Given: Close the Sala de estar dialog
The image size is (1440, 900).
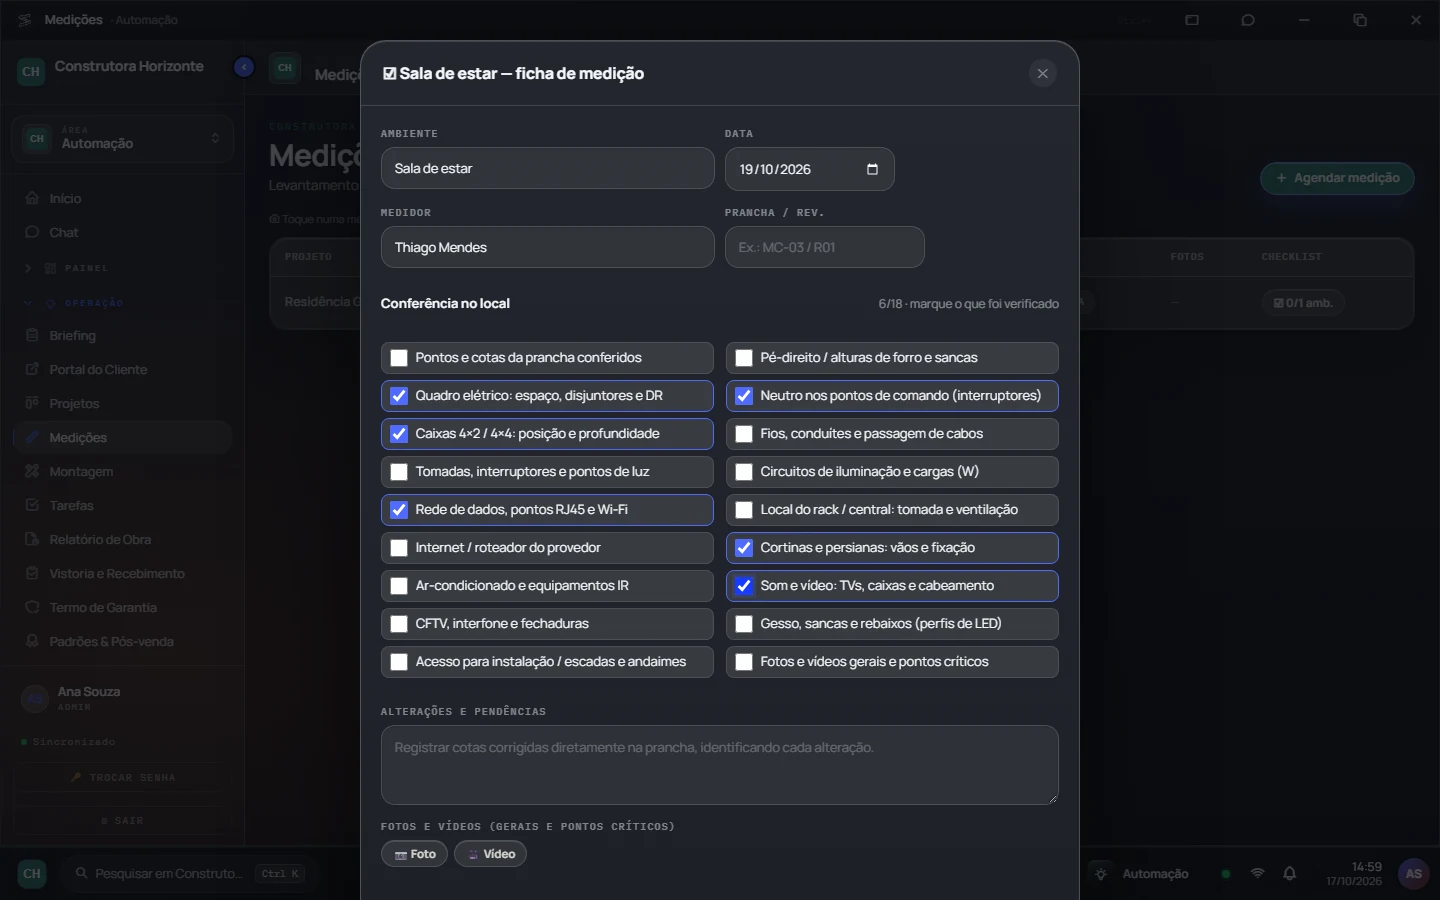Looking at the screenshot, I should tap(1042, 73).
